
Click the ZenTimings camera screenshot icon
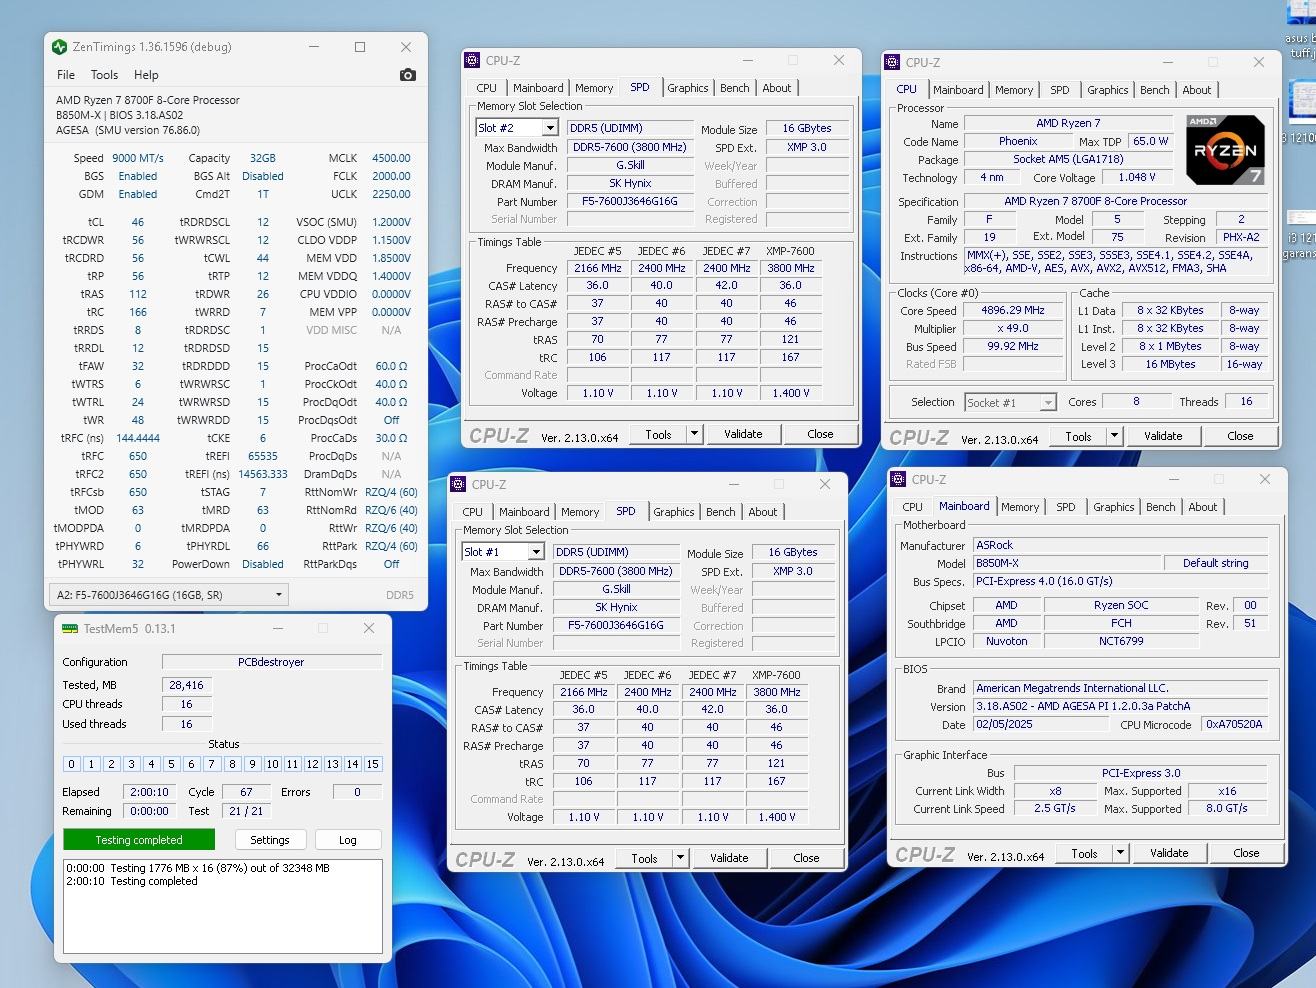[407, 75]
